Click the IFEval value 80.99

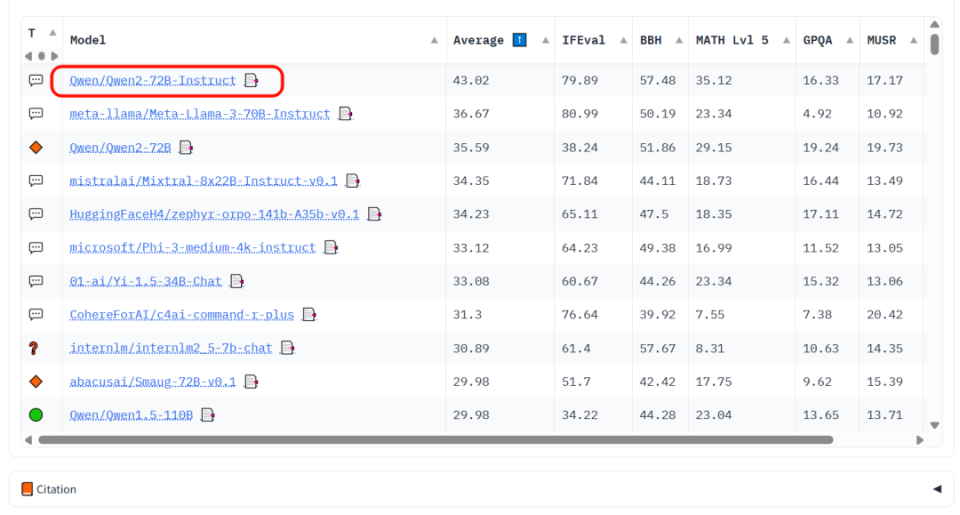(580, 114)
